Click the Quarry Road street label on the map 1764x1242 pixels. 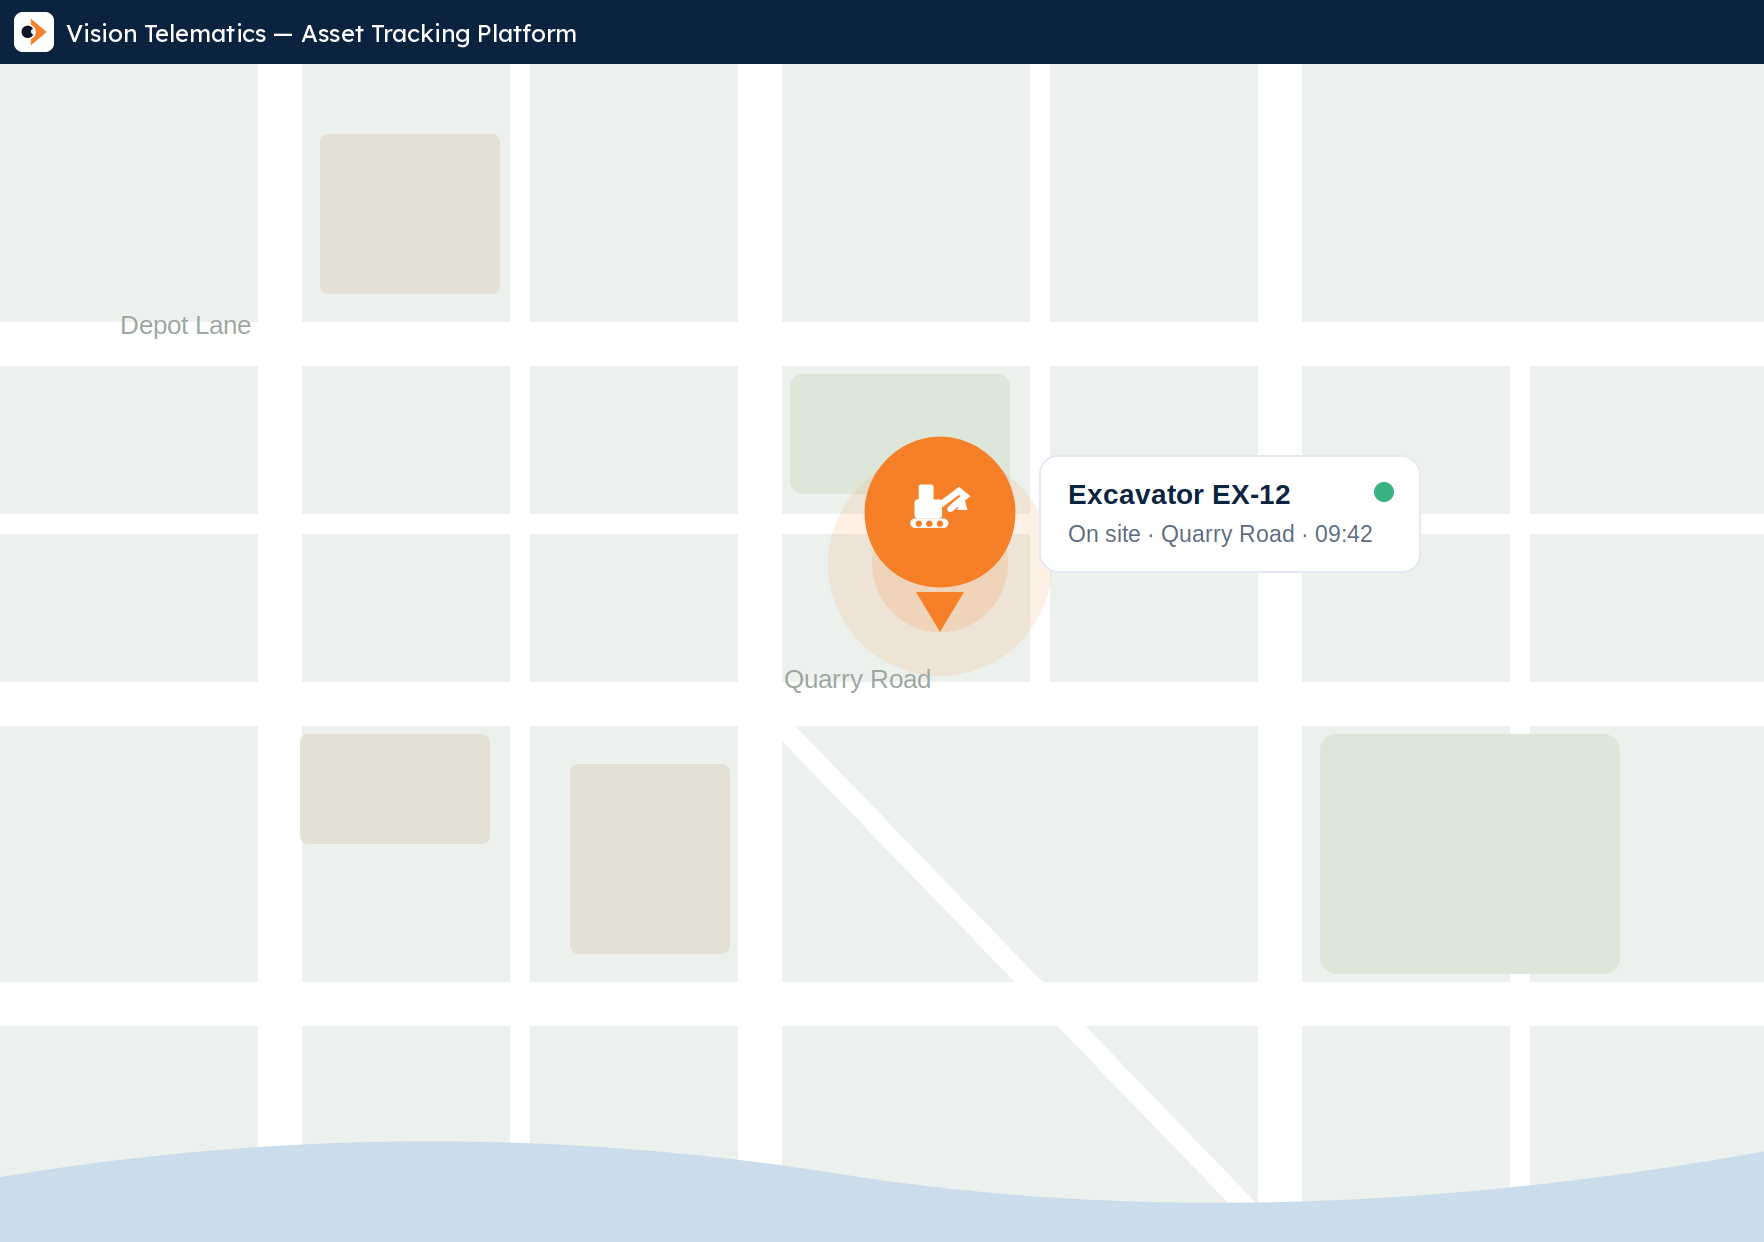(x=857, y=679)
